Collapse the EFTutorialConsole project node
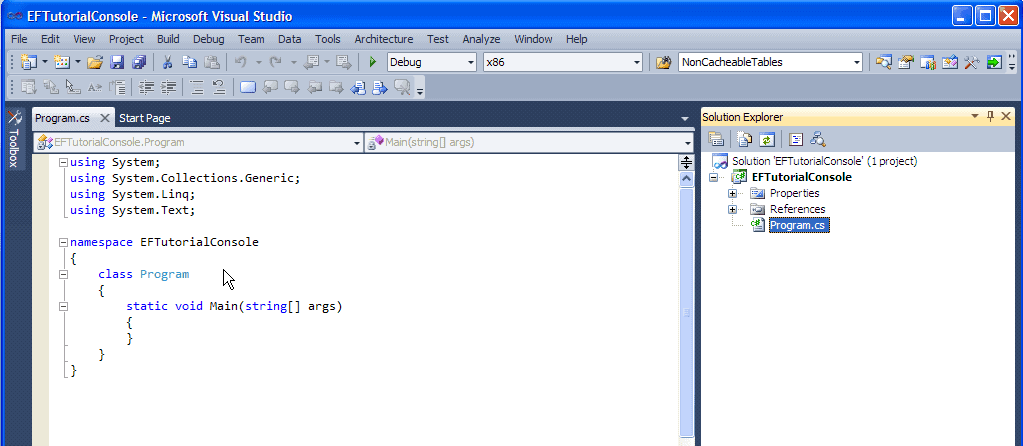 (713, 177)
